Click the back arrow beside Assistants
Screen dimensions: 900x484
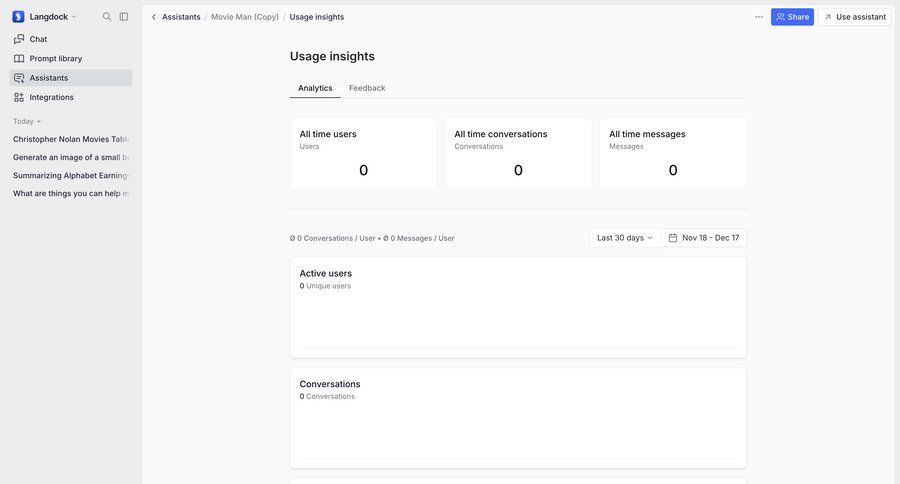pos(154,17)
